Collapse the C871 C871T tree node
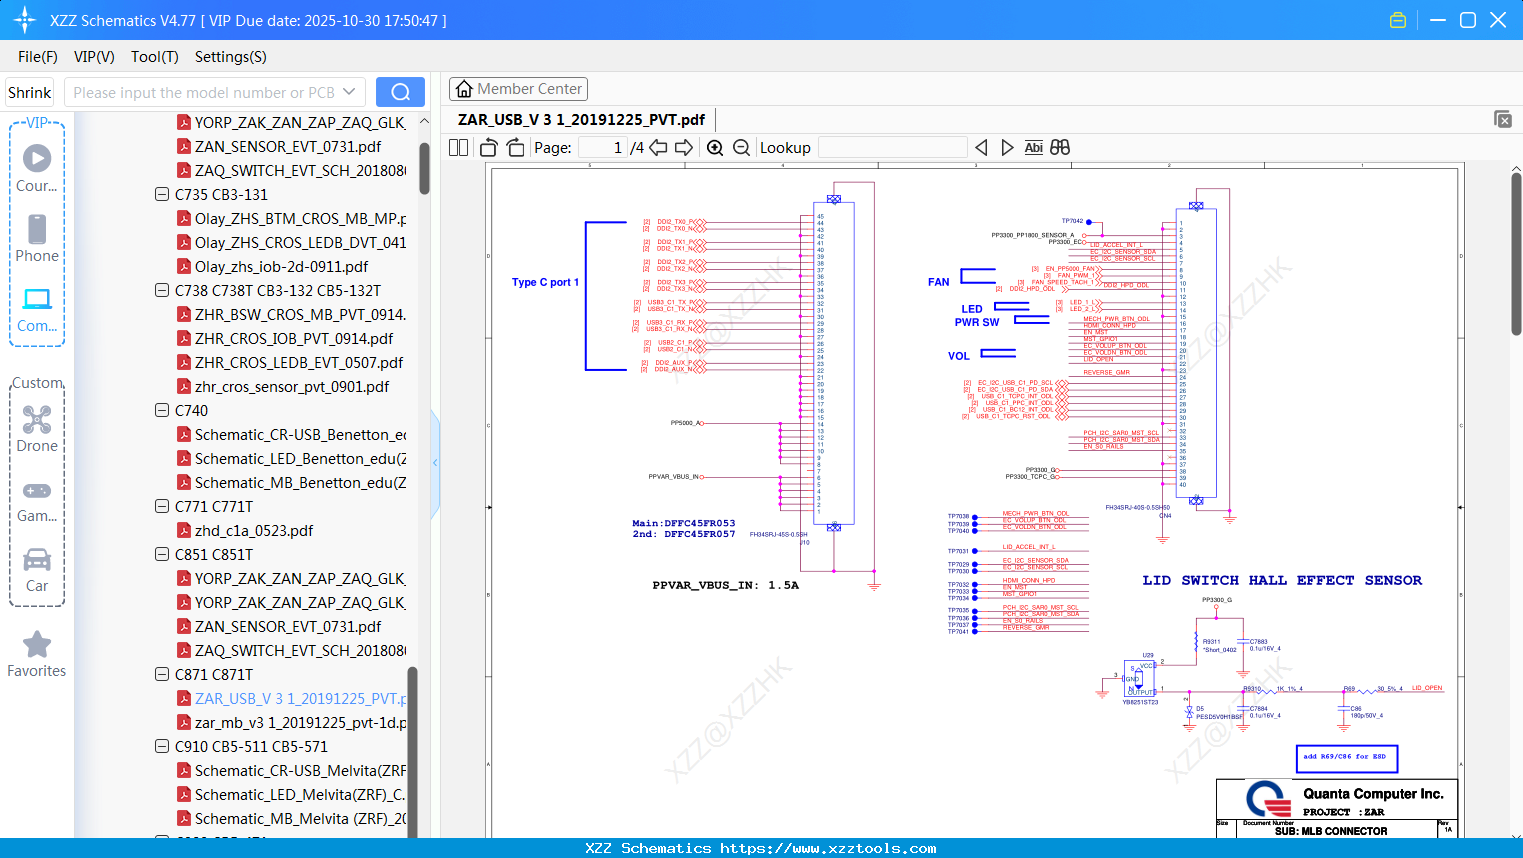The height and width of the screenshot is (858, 1523). 162,675
